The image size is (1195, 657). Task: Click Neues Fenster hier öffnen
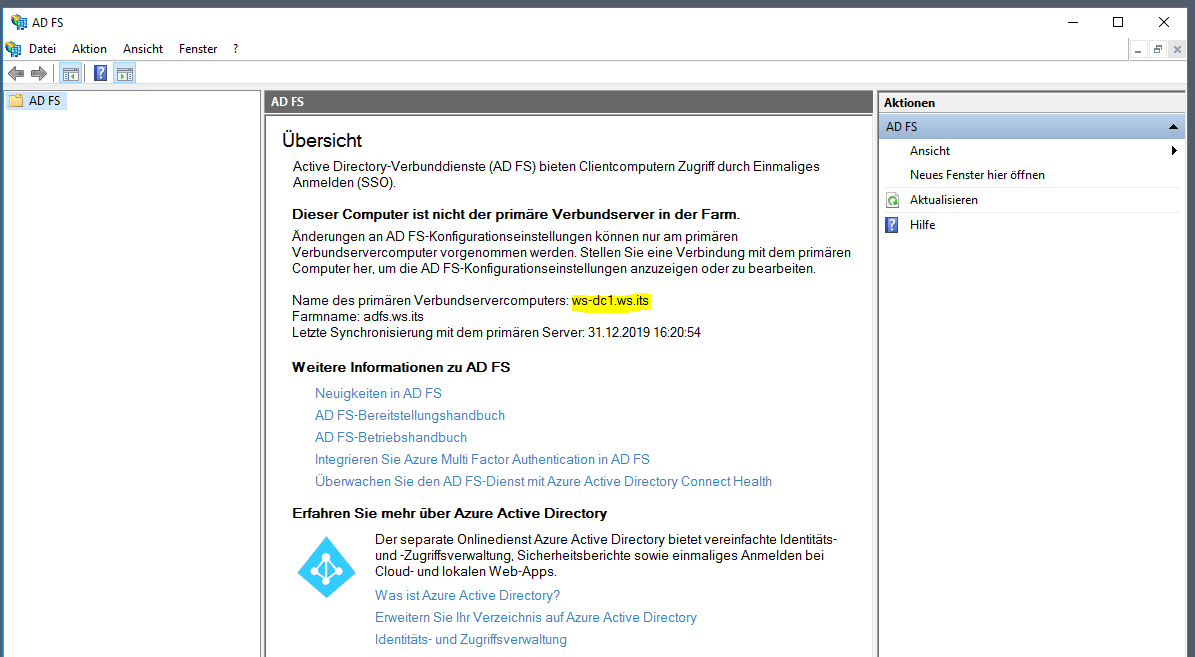(977, 175)
